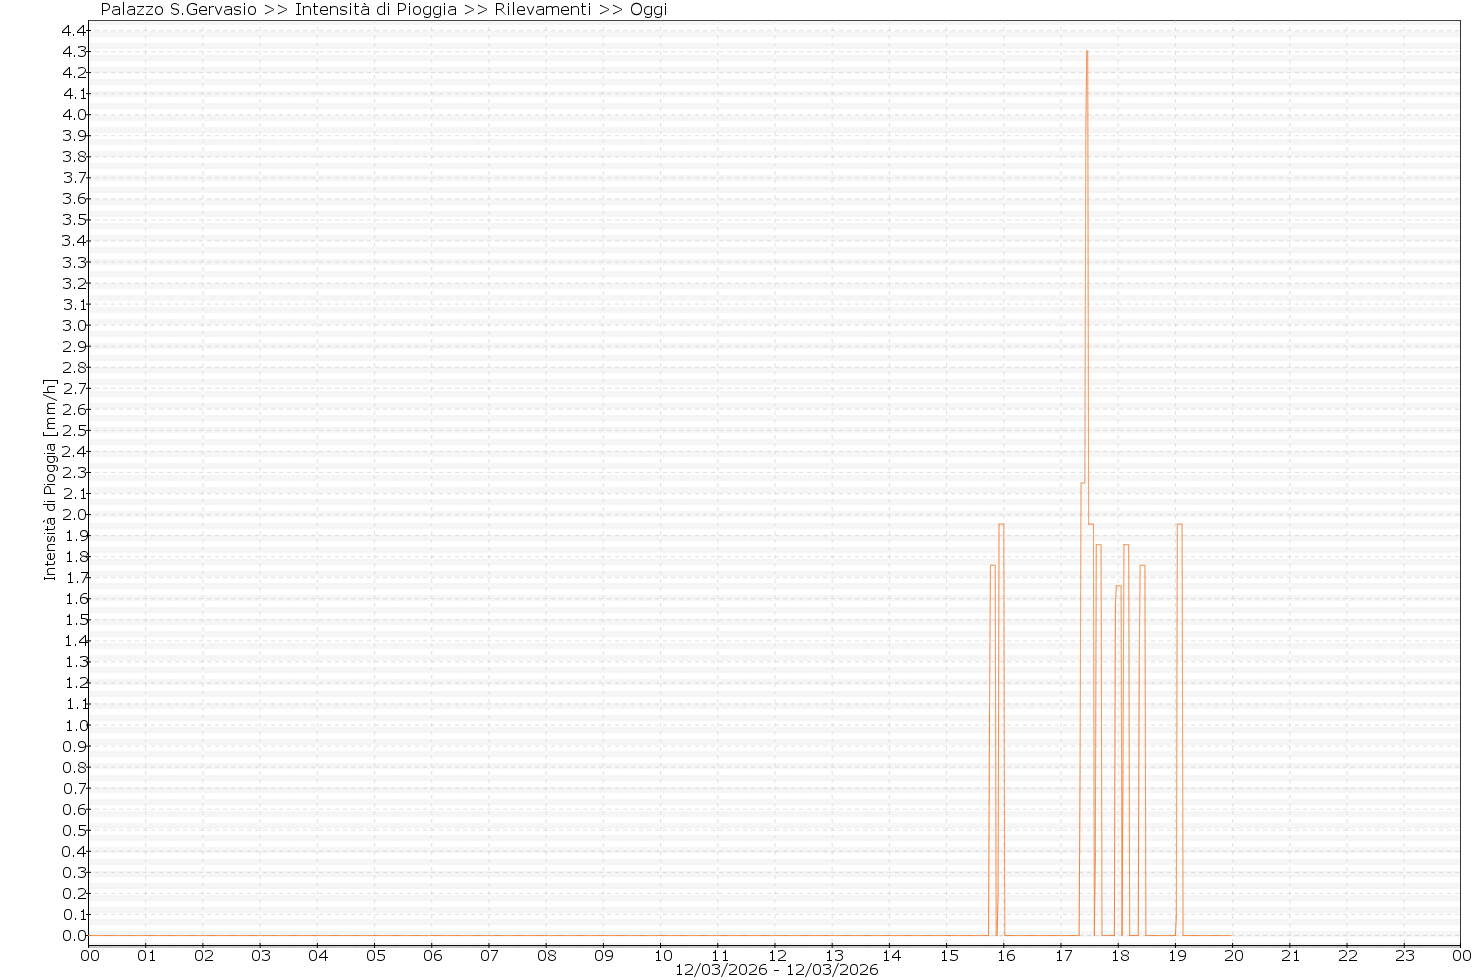
Task: Click the 4.3 mm/h peak of the rain spike
Action: pyautogui.click(x=1087, y=52)
